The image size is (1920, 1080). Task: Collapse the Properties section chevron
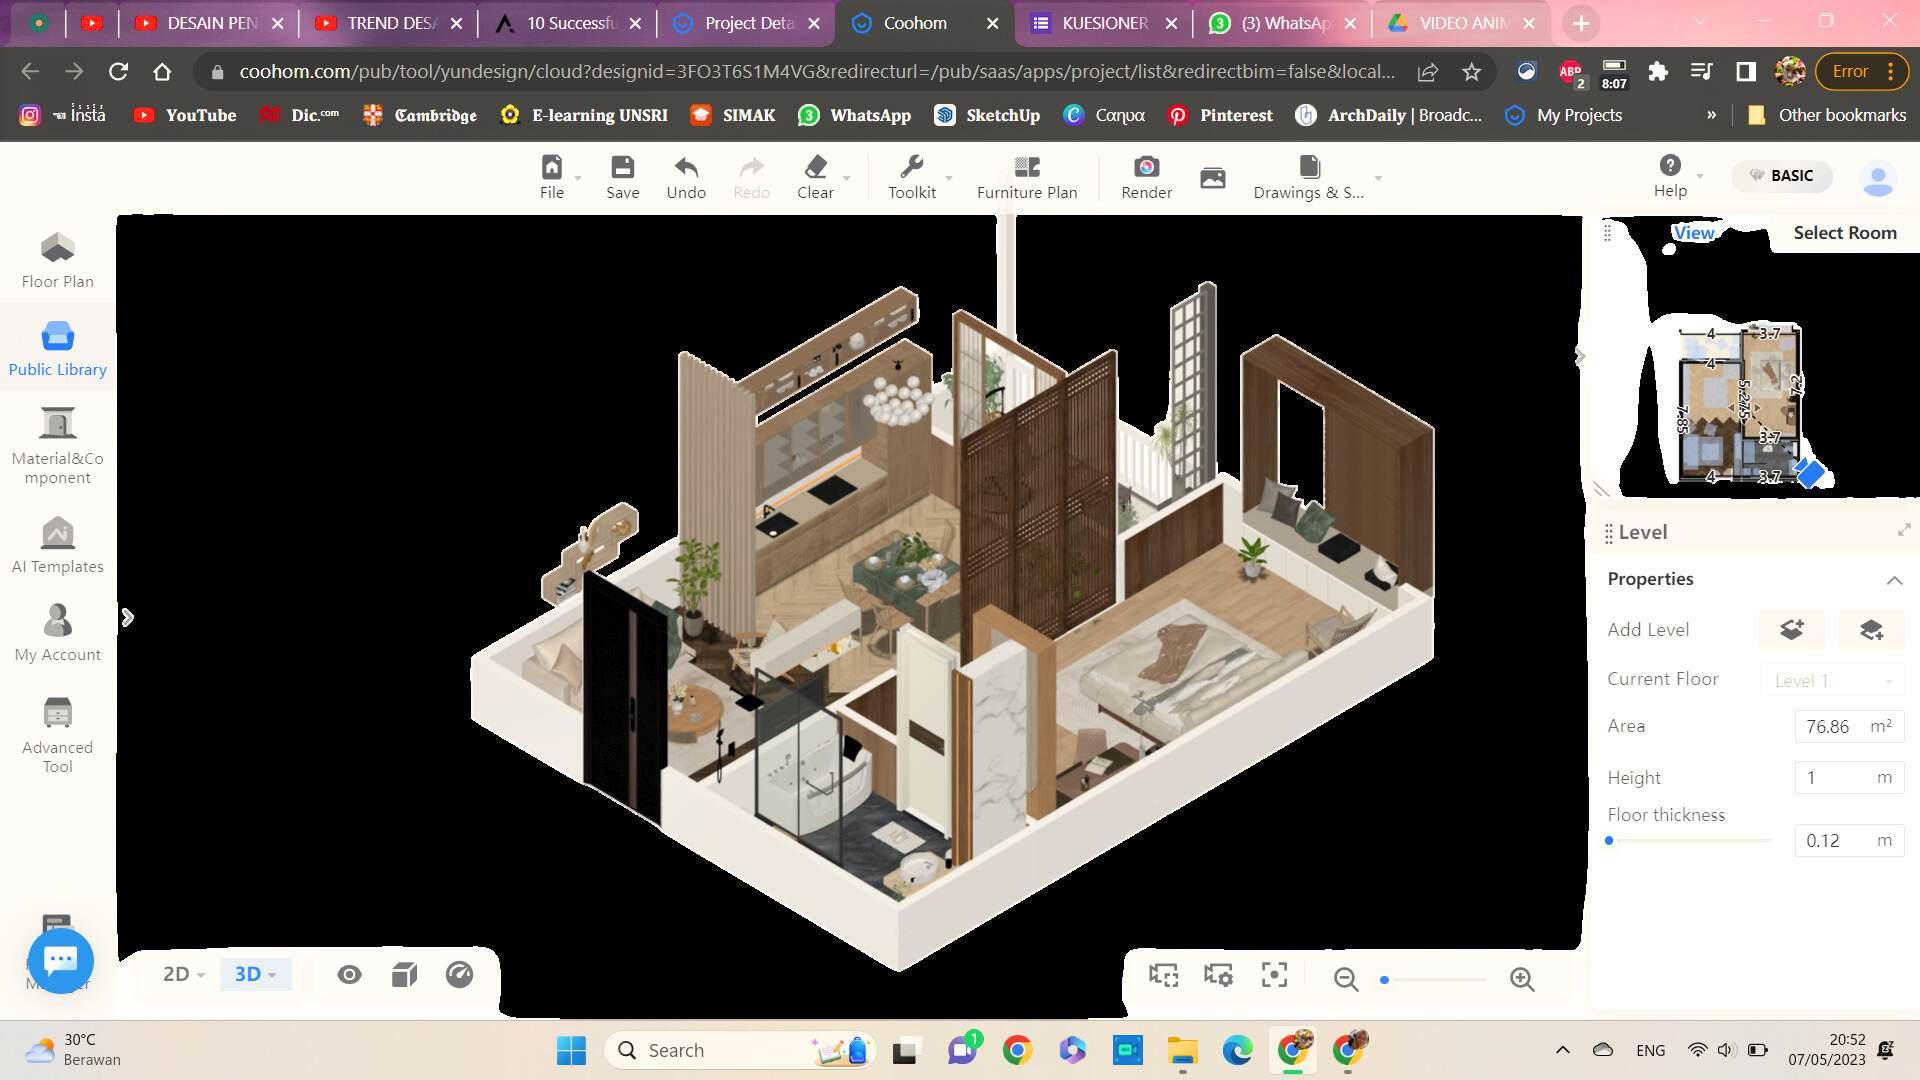1894,580
